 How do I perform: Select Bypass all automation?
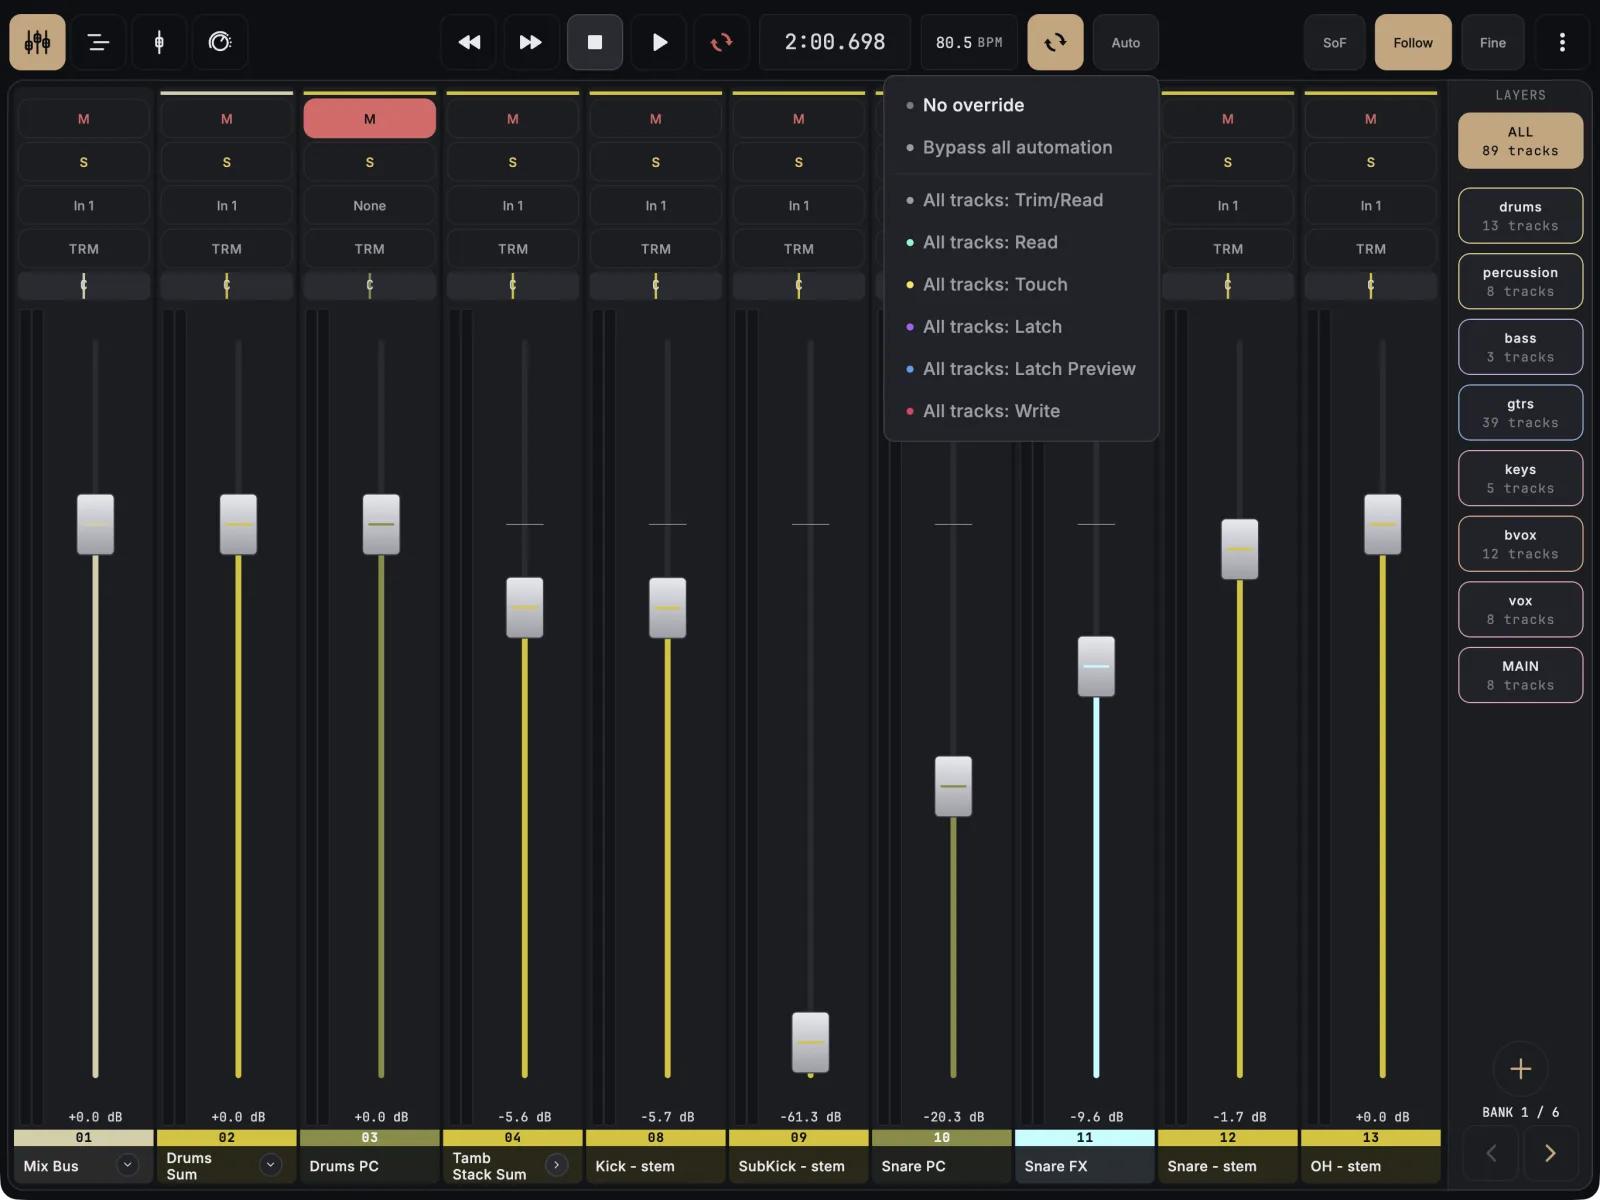tap(1021, 147)
